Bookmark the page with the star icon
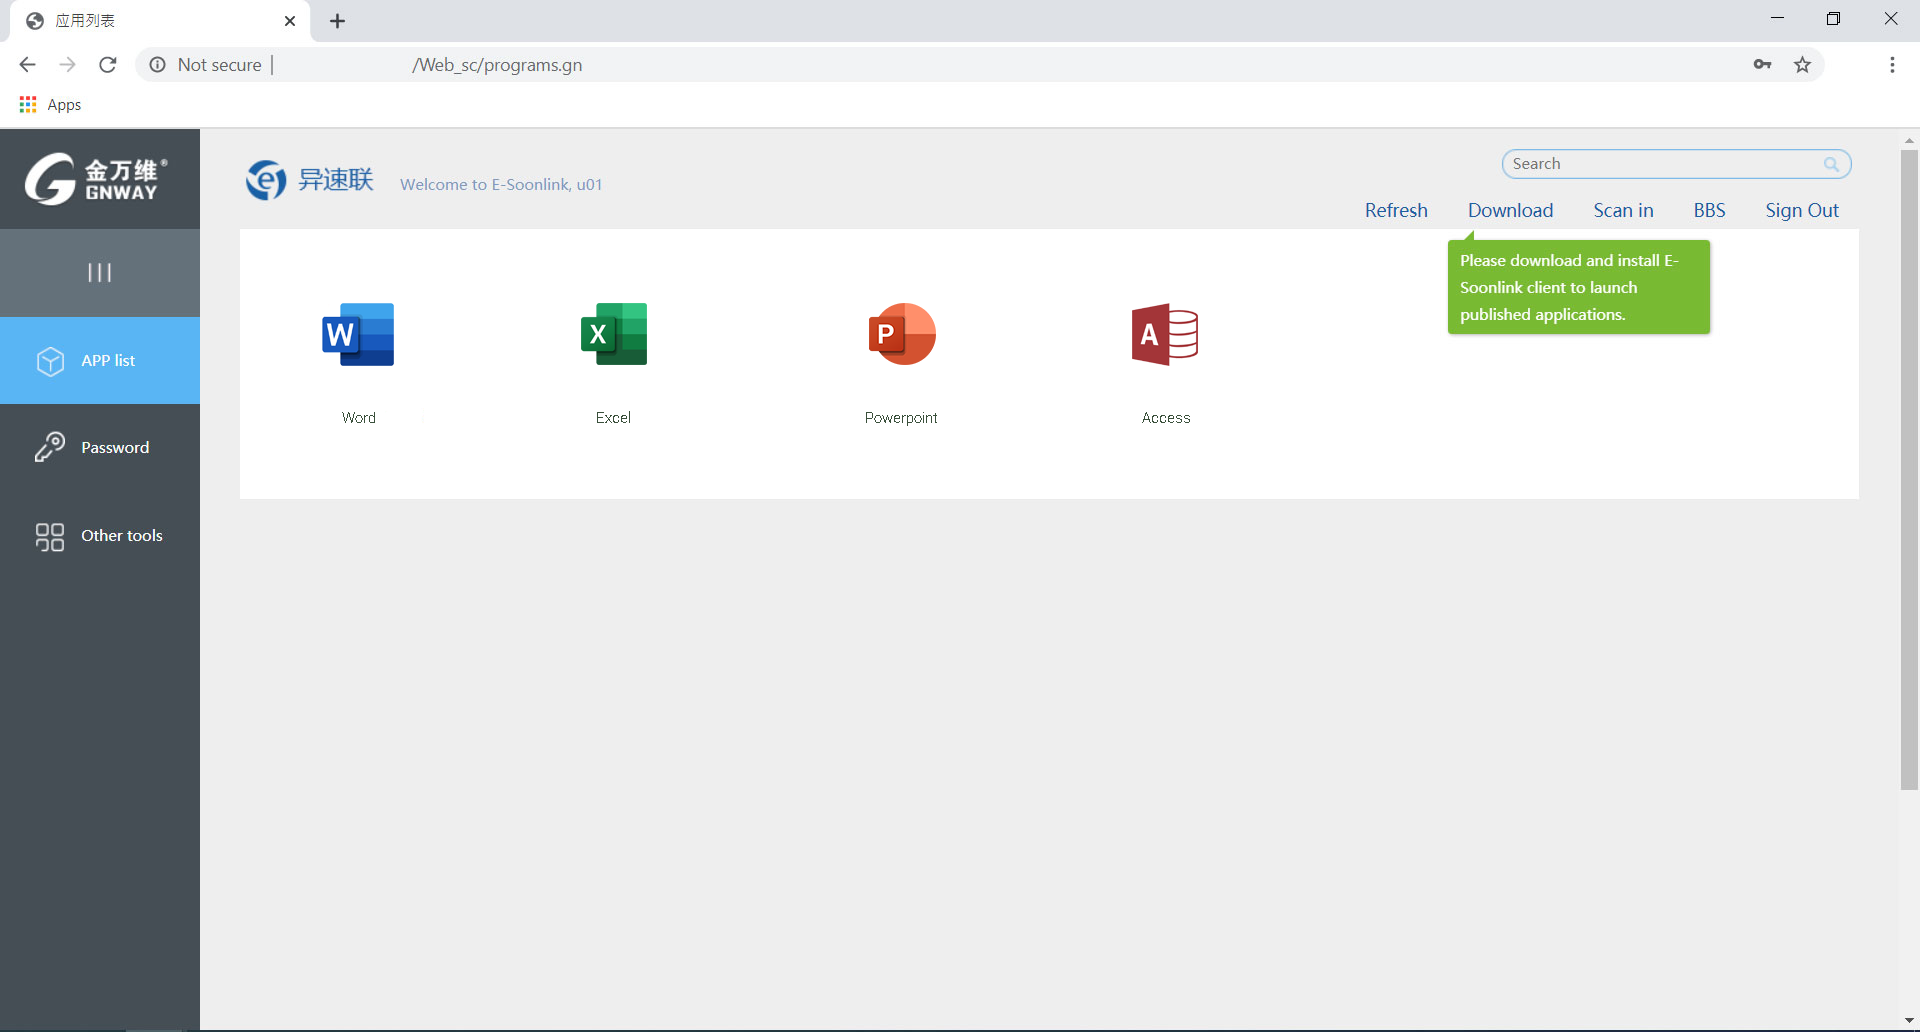 click(1802, 65)
